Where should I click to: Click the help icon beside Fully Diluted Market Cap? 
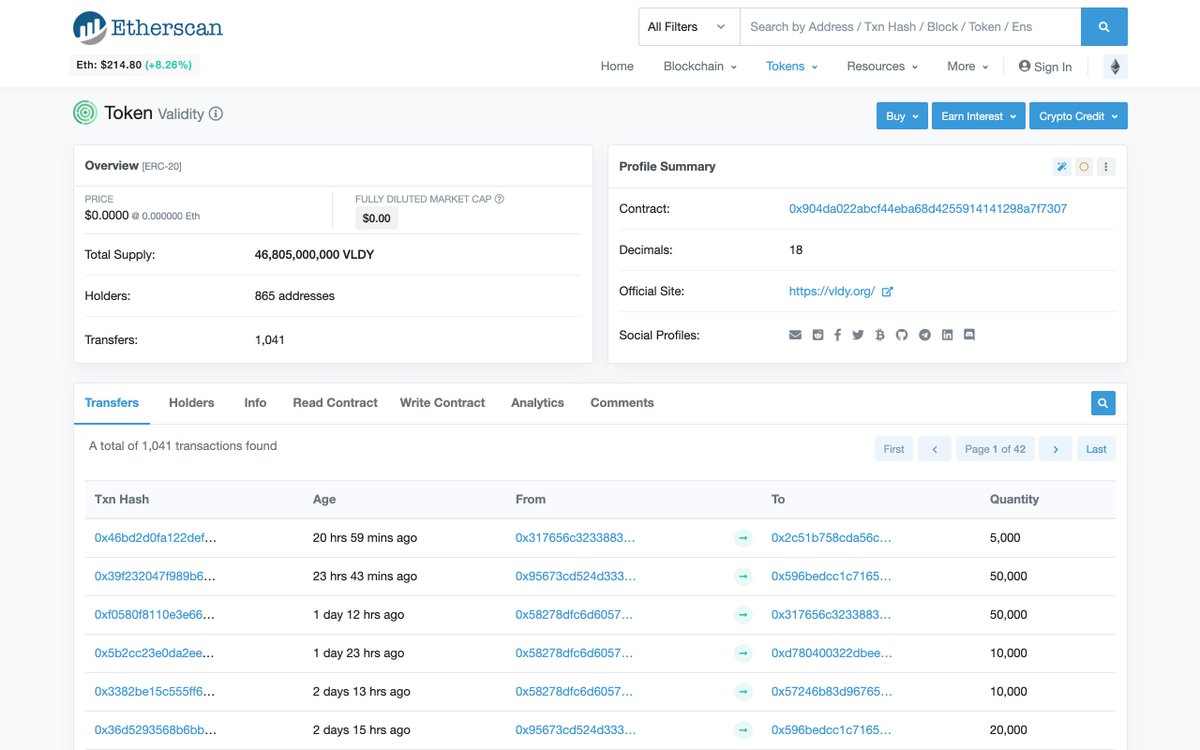coord(499,199)
